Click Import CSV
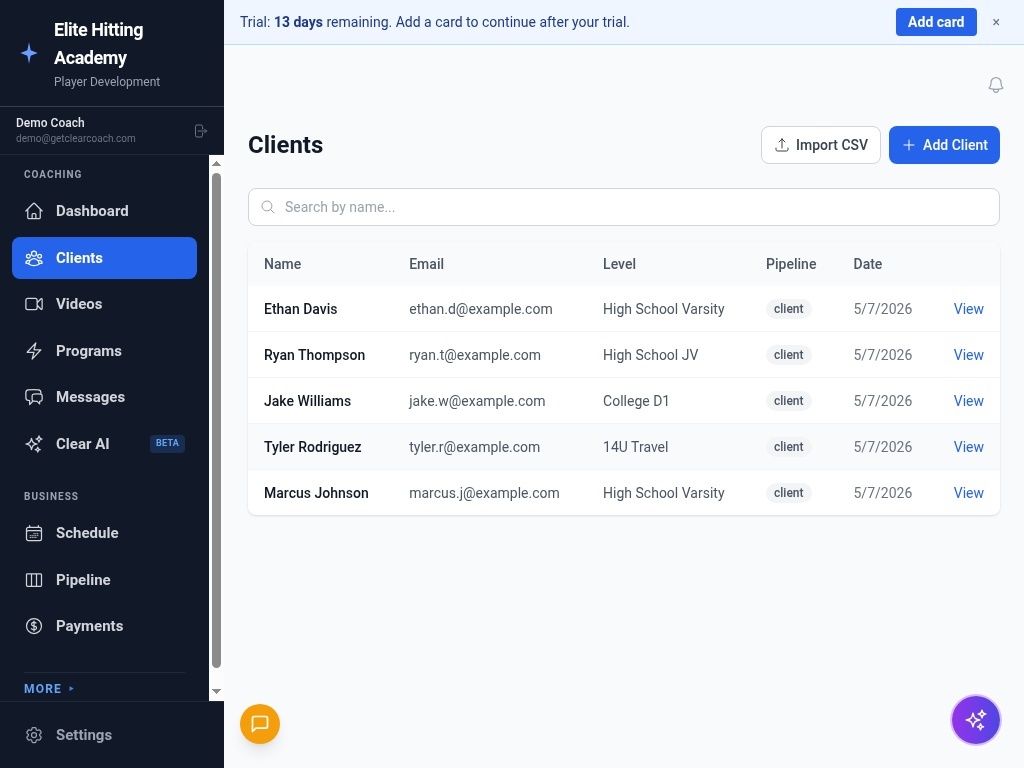The image size is (1024, 768). point(820,145)
